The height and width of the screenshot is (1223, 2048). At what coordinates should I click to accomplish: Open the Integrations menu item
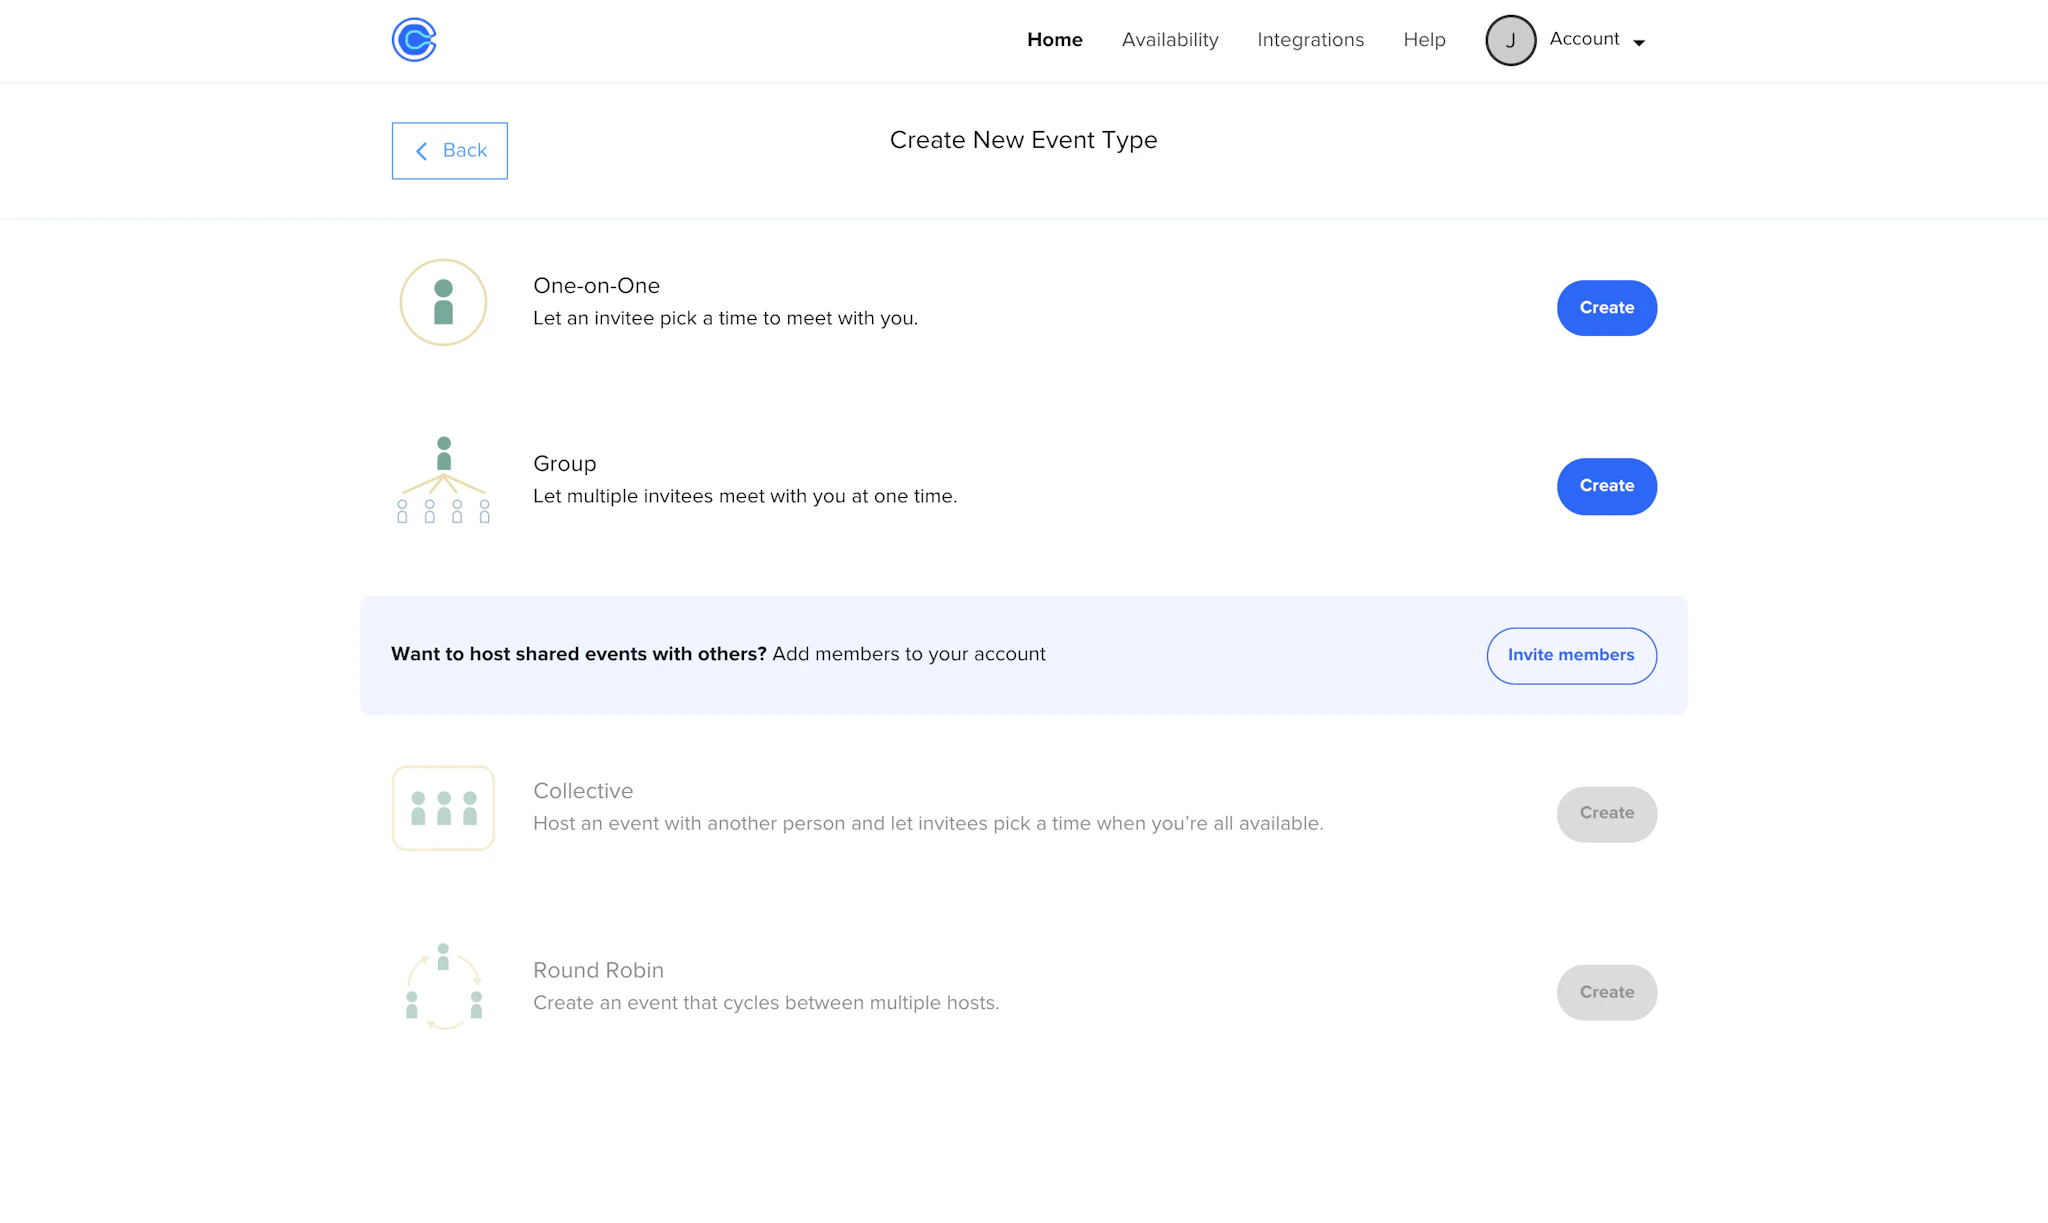(1310, 40)
